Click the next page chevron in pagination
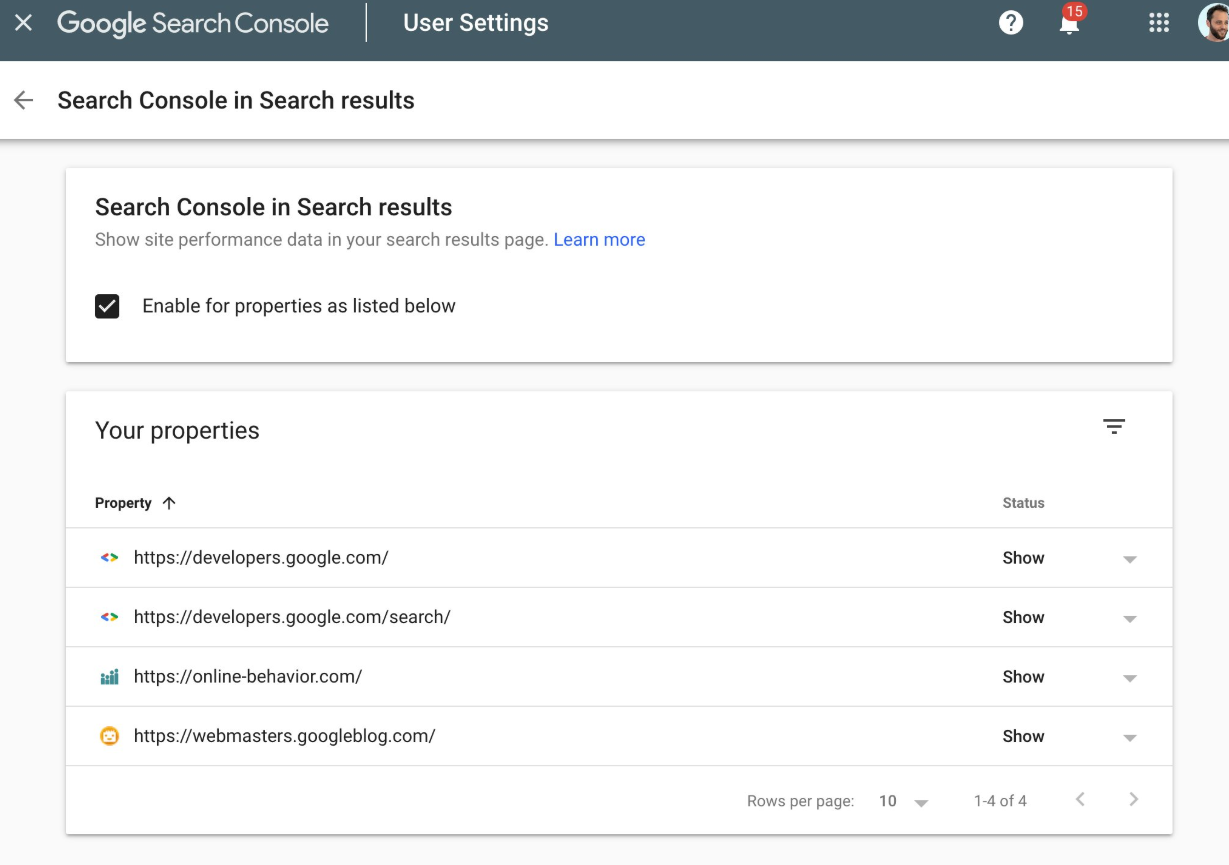This screenshot has width=1229, height=865. pyautogui.click(x=1133, y=799)
